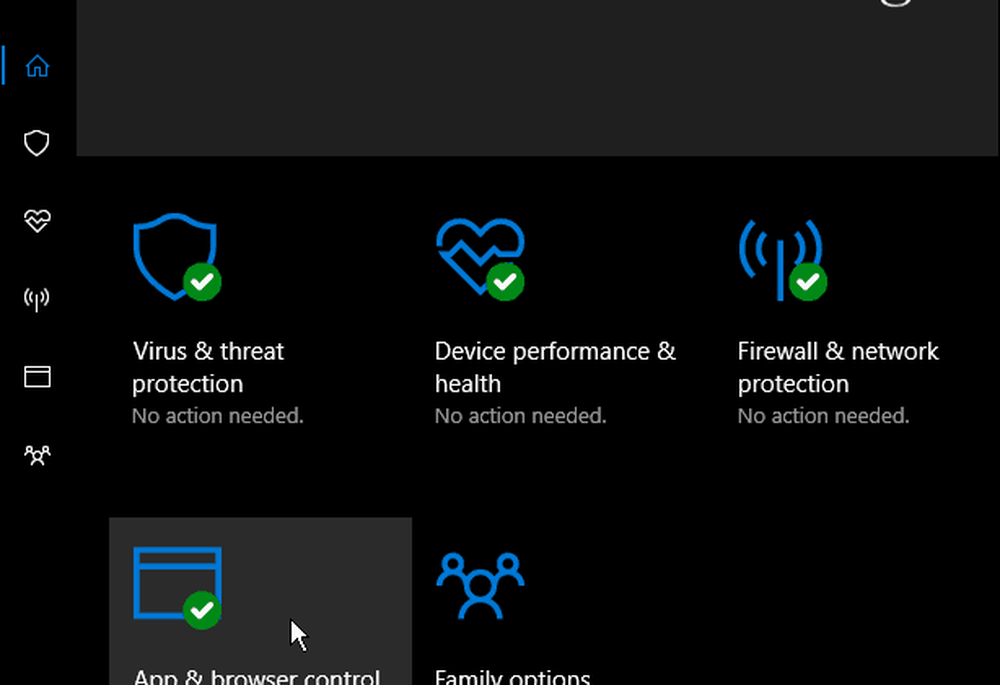1000x685 pixels.
Task: Click the large heart monitor icon tile
Action: point(478,255)
